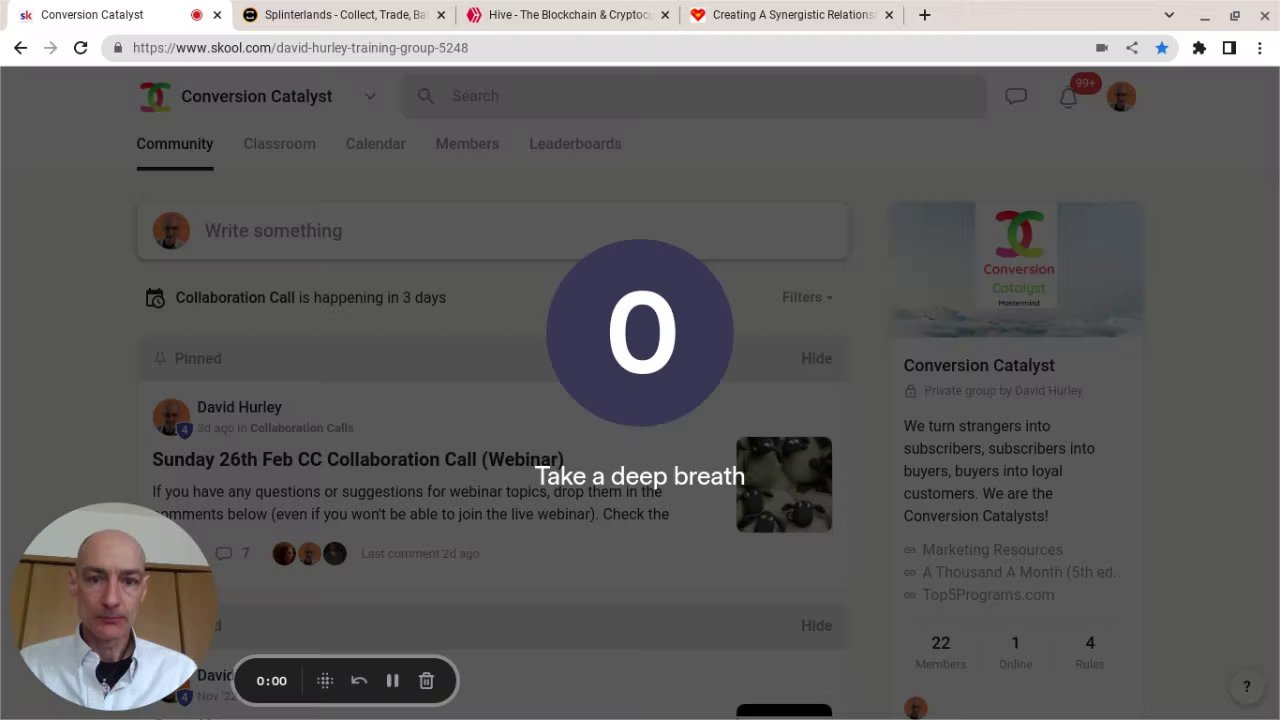Reload the page
Image resolution: width=1280 pixels, height=720 pixels.
80,47
